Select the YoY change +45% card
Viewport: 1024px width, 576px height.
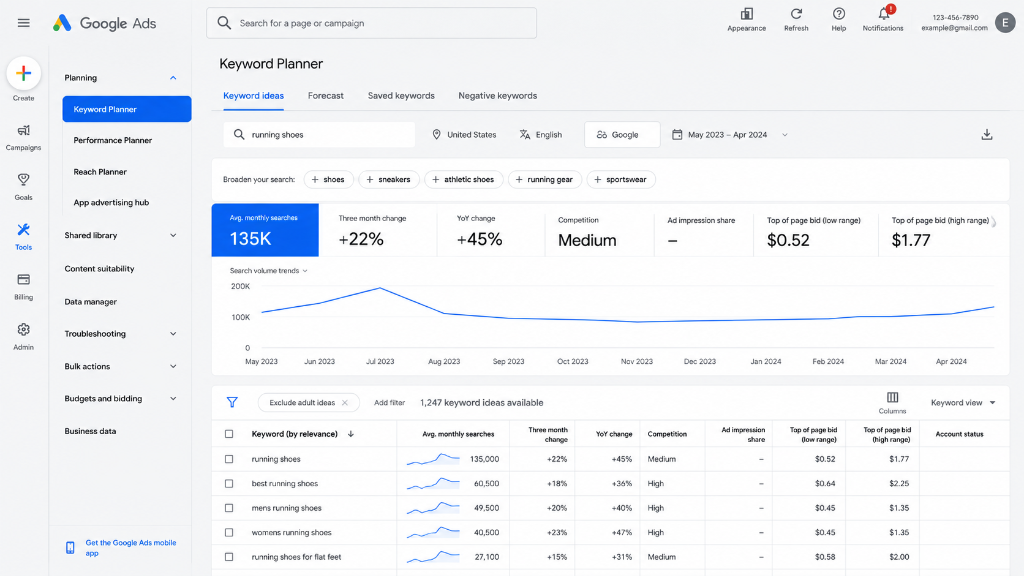click(x=490, y=230)
